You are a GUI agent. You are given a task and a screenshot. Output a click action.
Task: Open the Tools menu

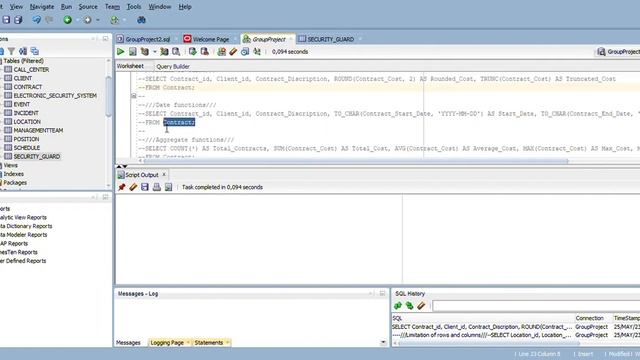[x=134, y=7]
